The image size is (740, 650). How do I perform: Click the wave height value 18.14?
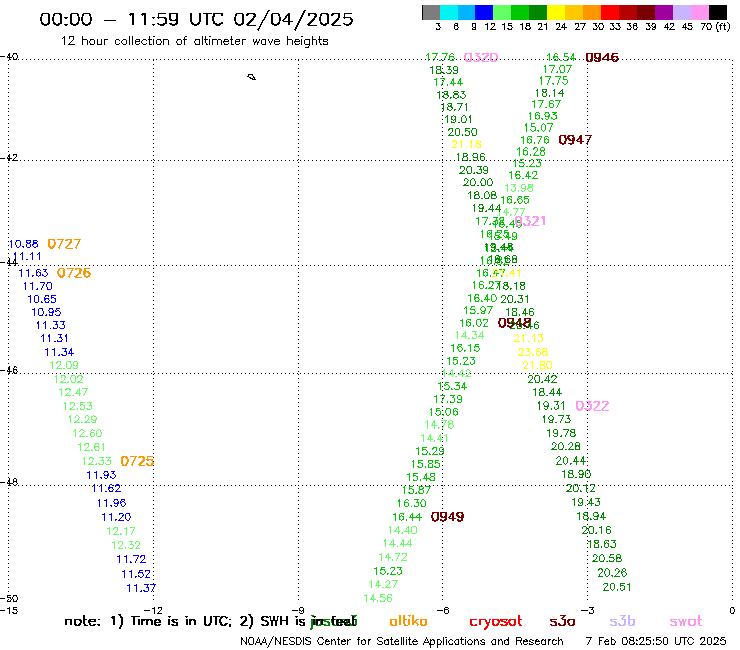(x=549, y=93)
